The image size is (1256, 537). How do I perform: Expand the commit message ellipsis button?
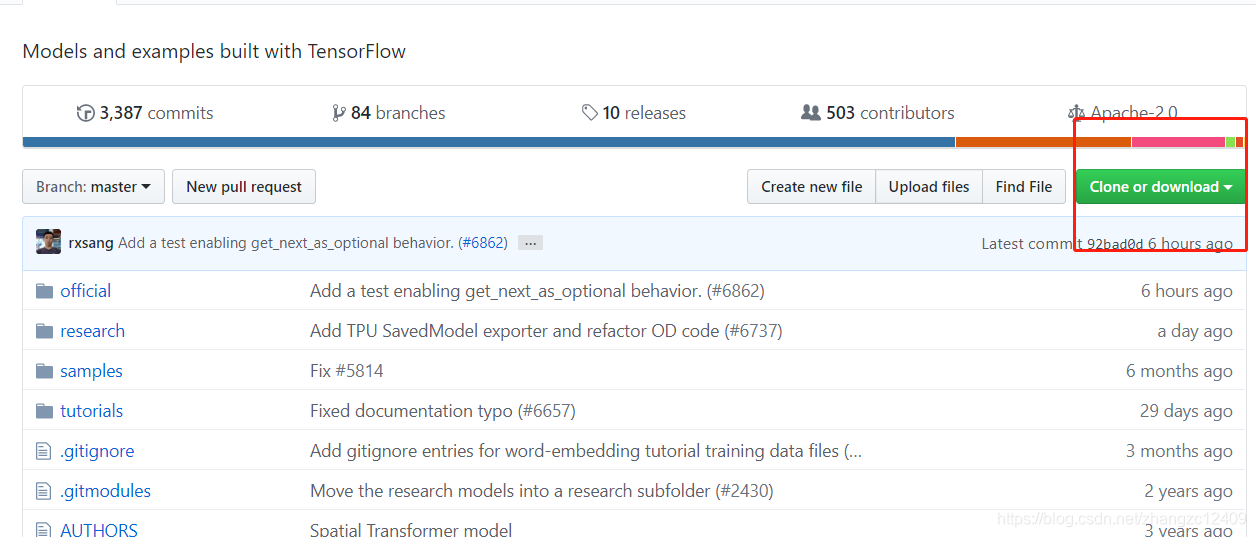pos(531,243)
